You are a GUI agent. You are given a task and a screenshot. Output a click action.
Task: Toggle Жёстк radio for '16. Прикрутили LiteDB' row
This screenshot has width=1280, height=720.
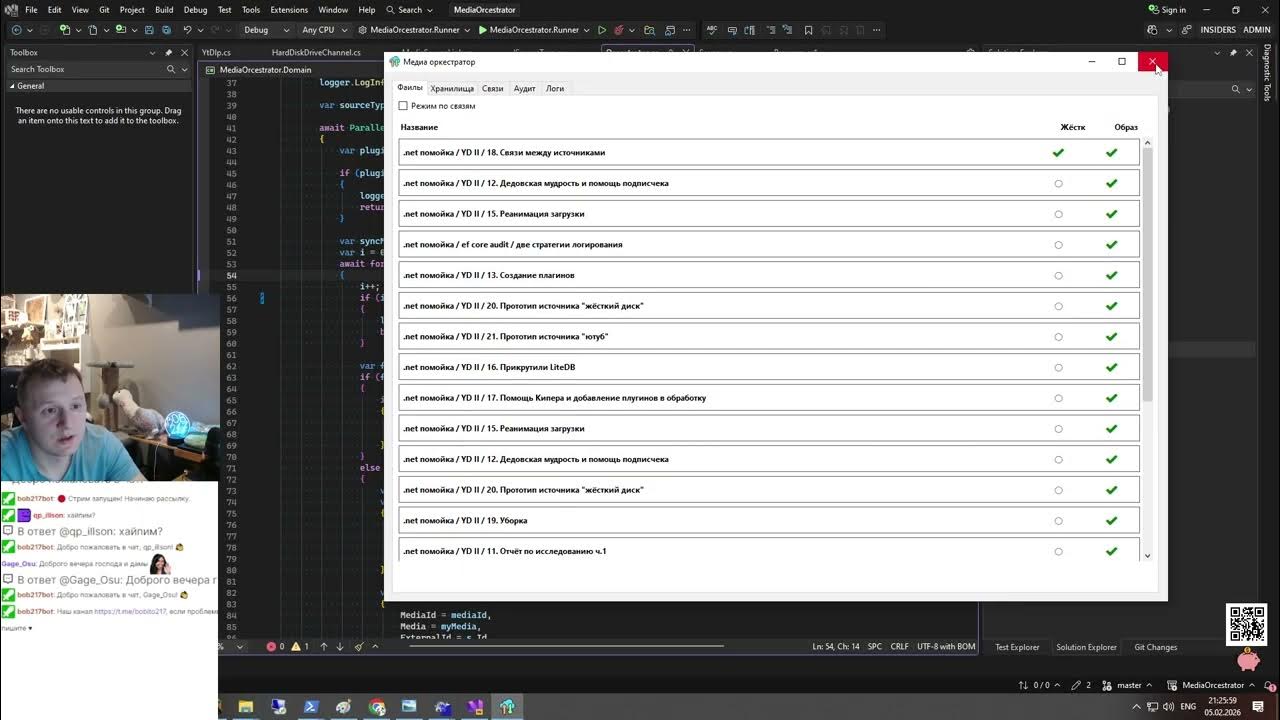click(x=1058, y=368)
